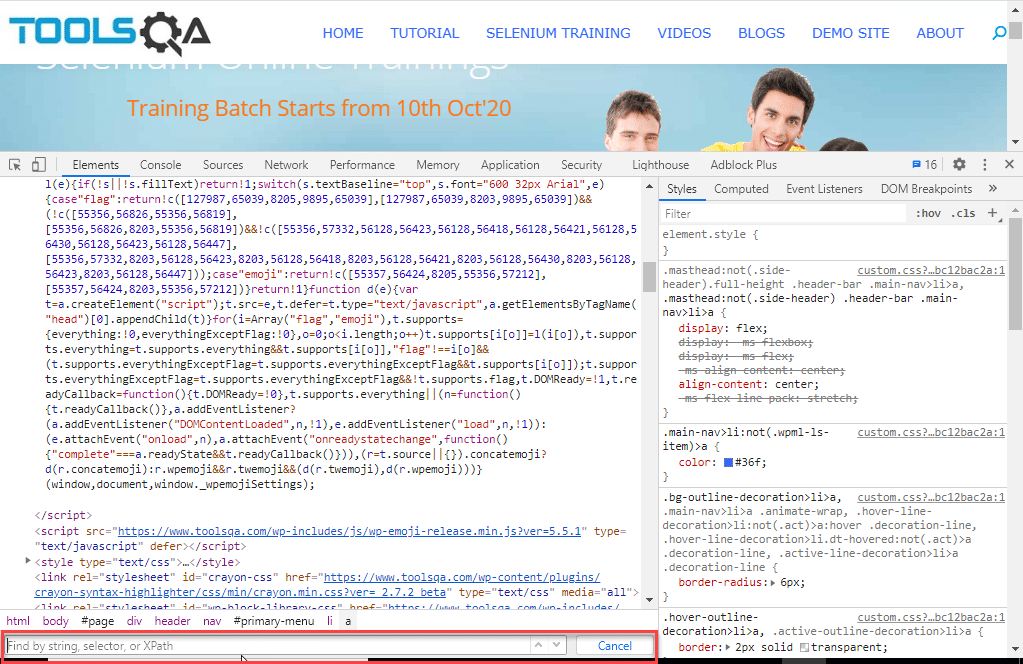Open the Computed styles tab
The height and width of the screenshot is (664, 1023).
[x=741, y=189]
